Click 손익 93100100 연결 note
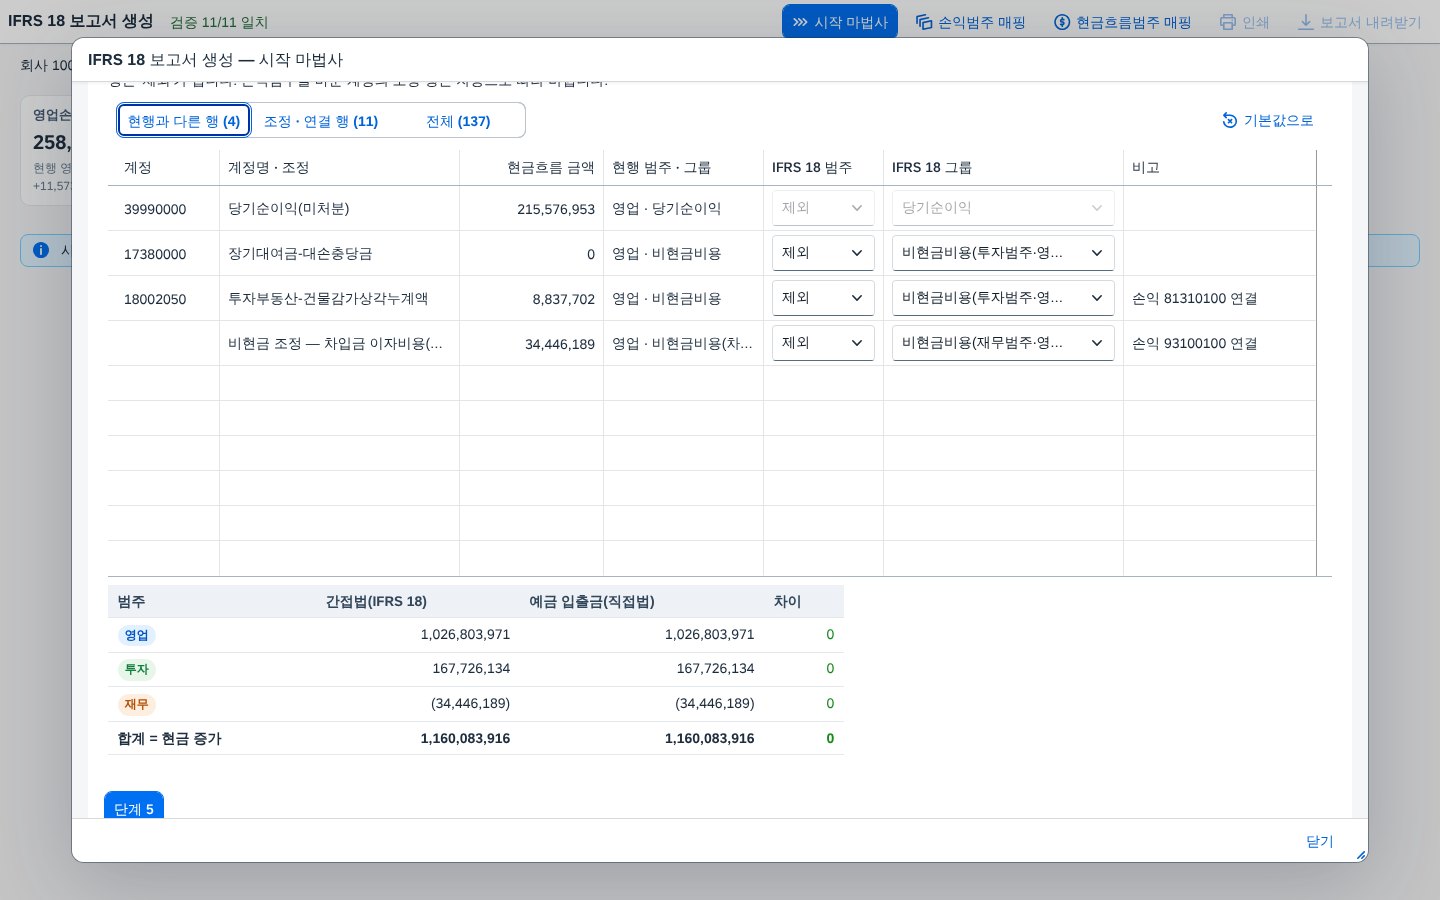This screenshot has width=1440, height=900. pos(1195,343)
